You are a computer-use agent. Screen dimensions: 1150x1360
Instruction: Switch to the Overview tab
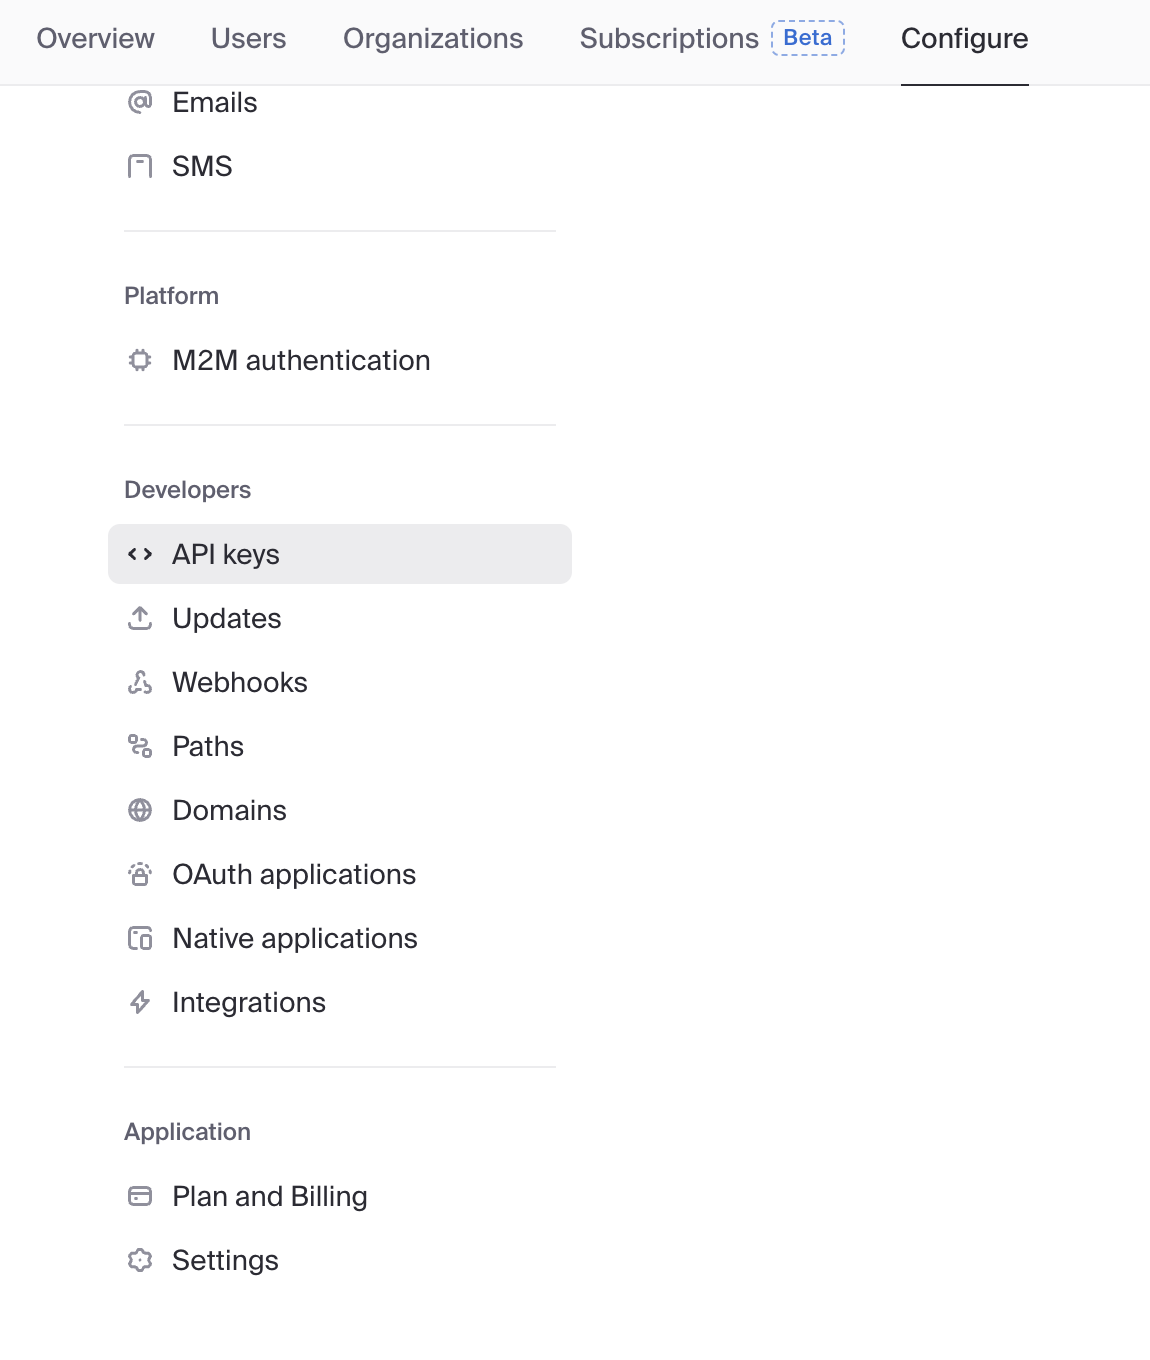[95, 39]
